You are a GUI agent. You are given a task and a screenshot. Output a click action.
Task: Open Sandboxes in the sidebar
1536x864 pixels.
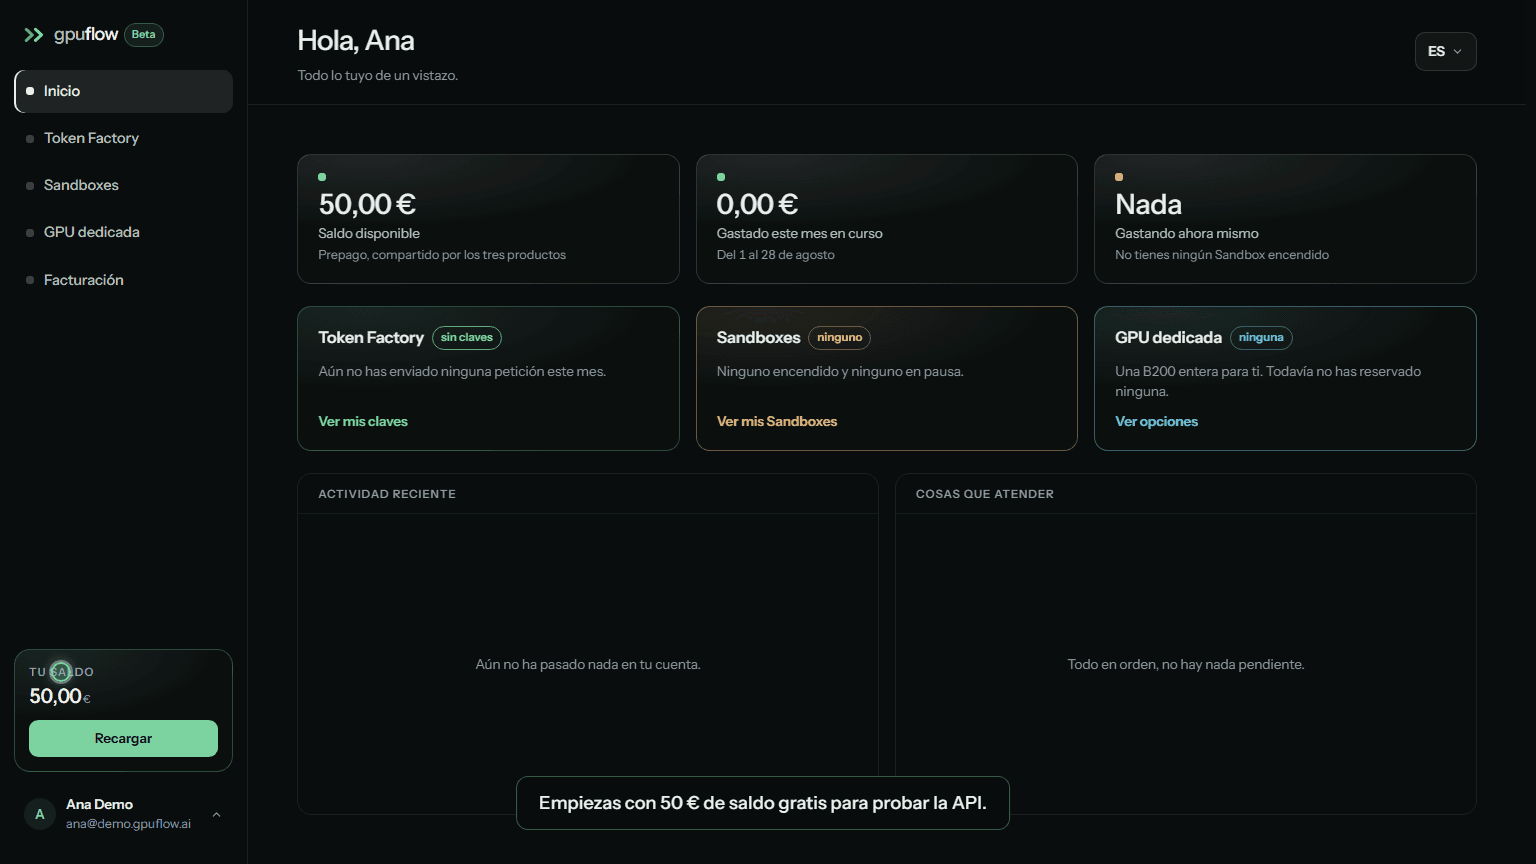pyautogui.click(x=124, y=185)
